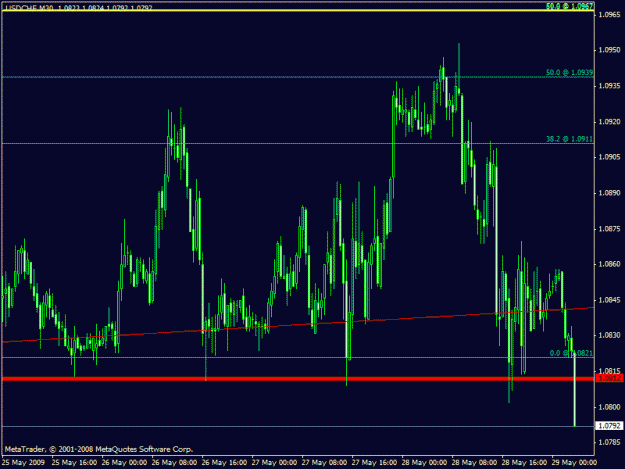Click the "28 May 08:00" time axis label

(x=474, y=462)
